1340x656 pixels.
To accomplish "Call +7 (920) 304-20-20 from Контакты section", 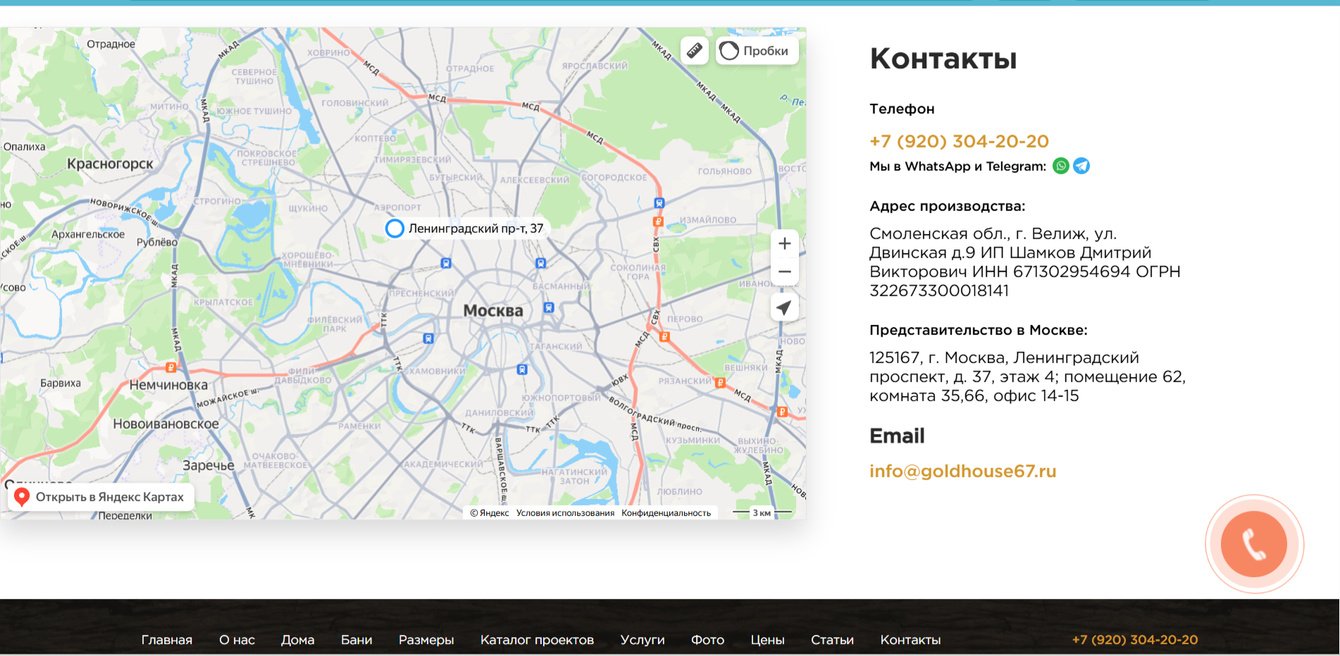I will click(959, 141).
